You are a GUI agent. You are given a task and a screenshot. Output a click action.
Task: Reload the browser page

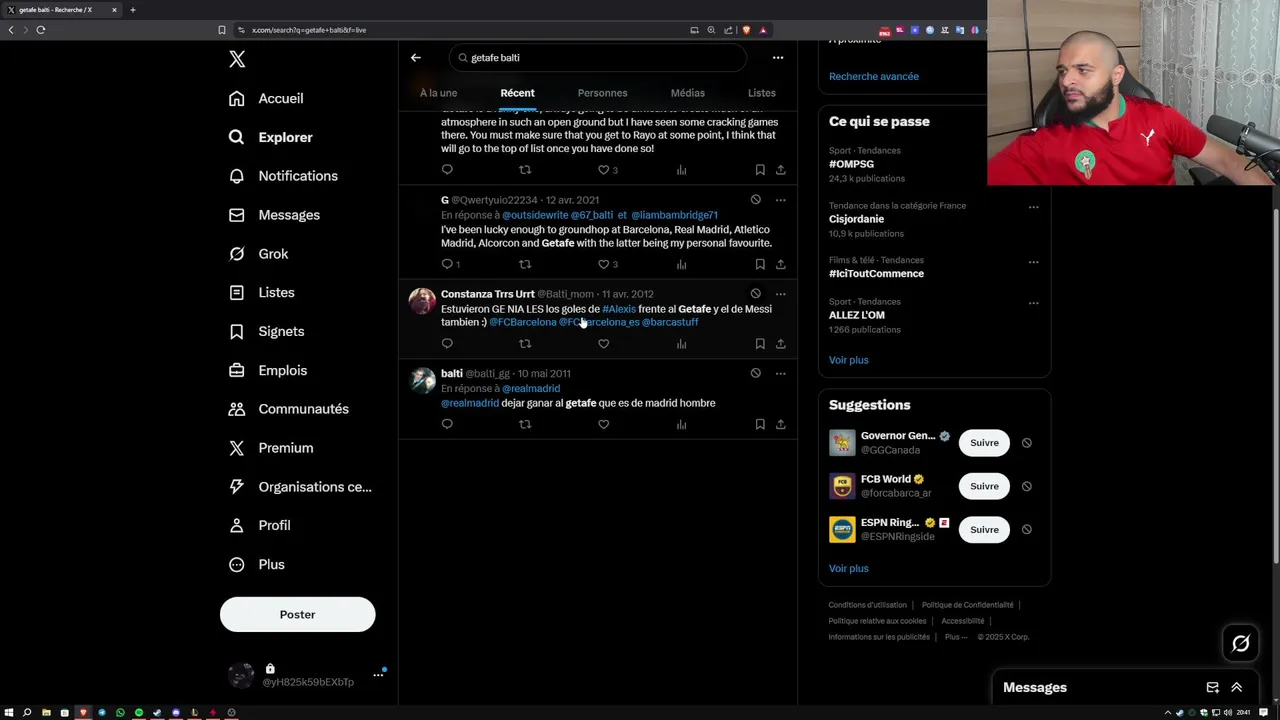click(x=41, y=30)
